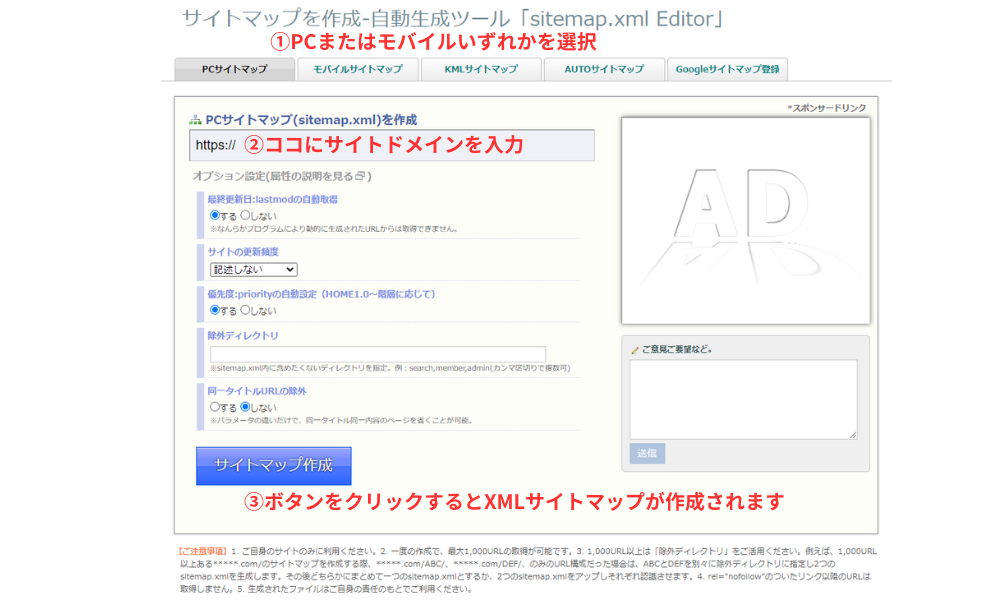Open the KMLサイトマップ tab
Screen dimensions: 1000x600
click(x=480, y=69)
